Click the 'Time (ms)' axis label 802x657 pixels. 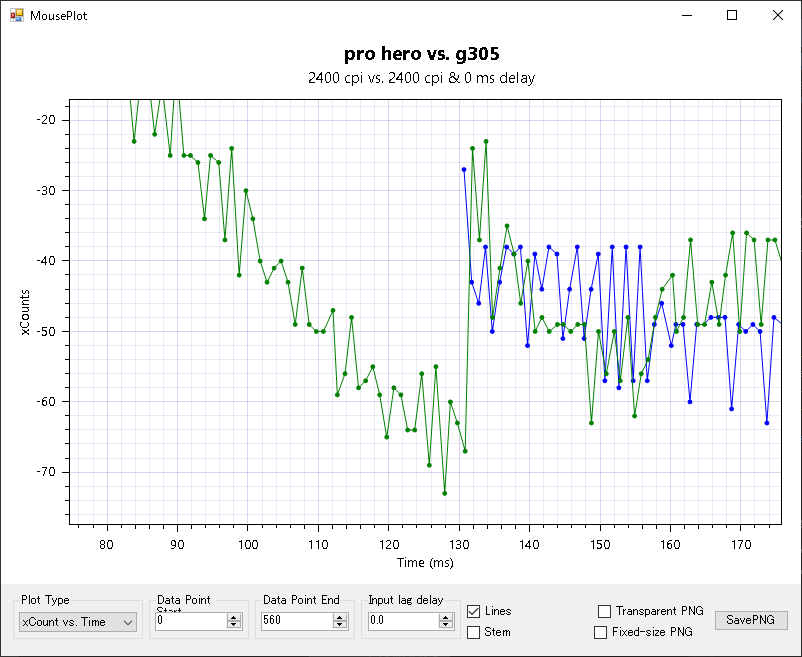point(425,563)
